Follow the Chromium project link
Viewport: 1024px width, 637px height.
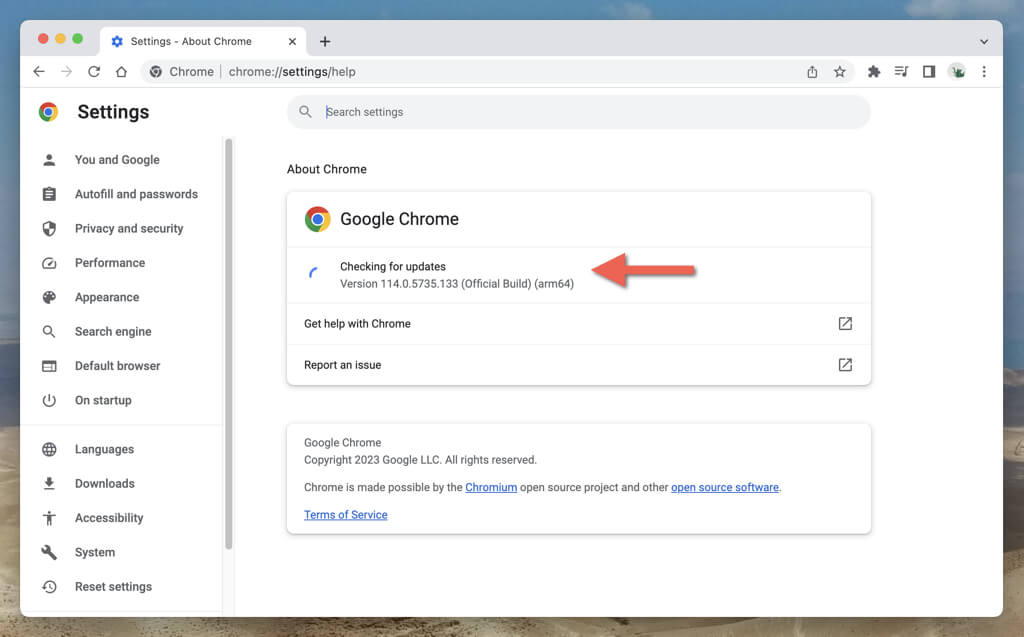pos(491,488)
